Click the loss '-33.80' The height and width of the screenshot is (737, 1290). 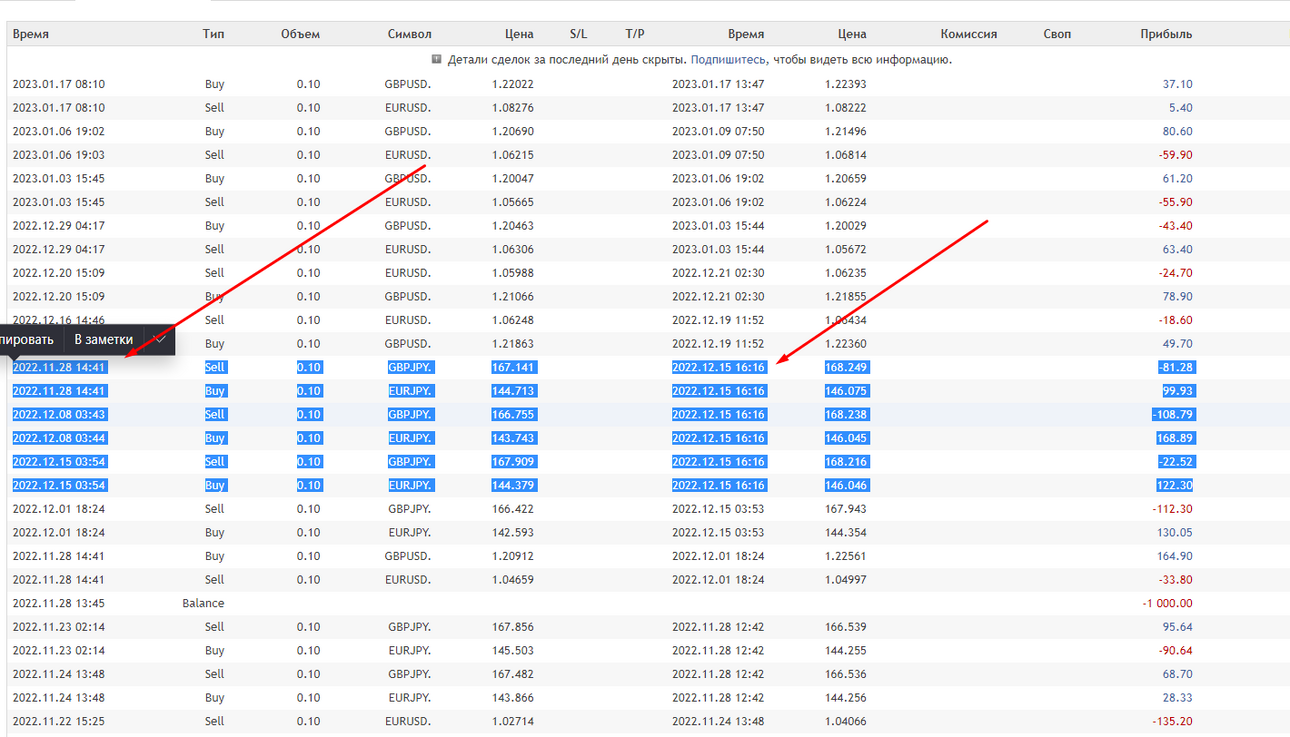coord(1175,580)
